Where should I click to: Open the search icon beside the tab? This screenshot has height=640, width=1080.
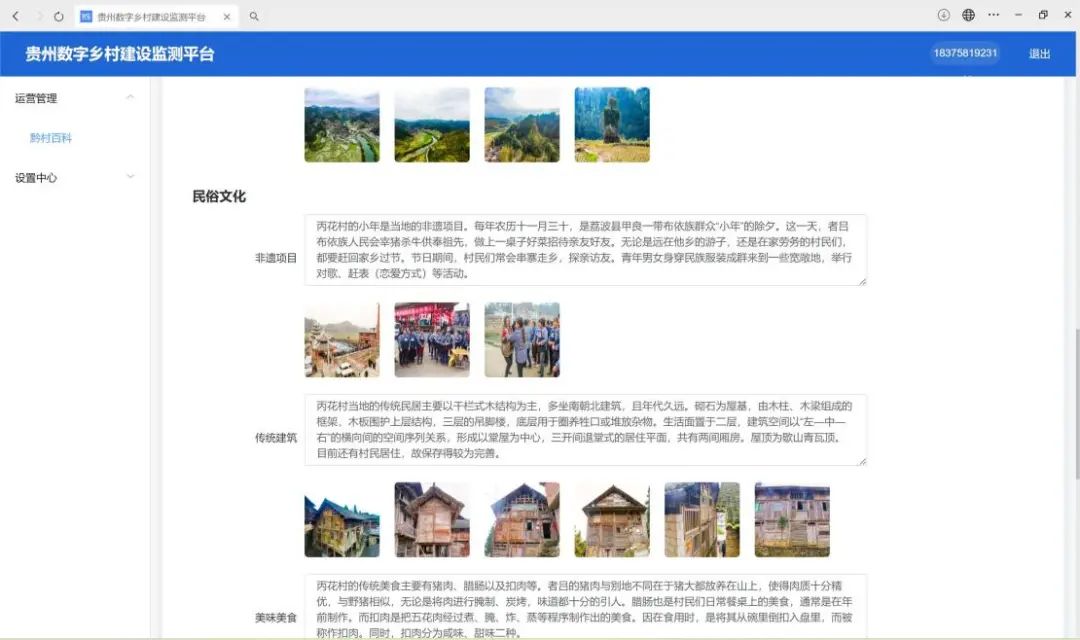pos(254,16)
